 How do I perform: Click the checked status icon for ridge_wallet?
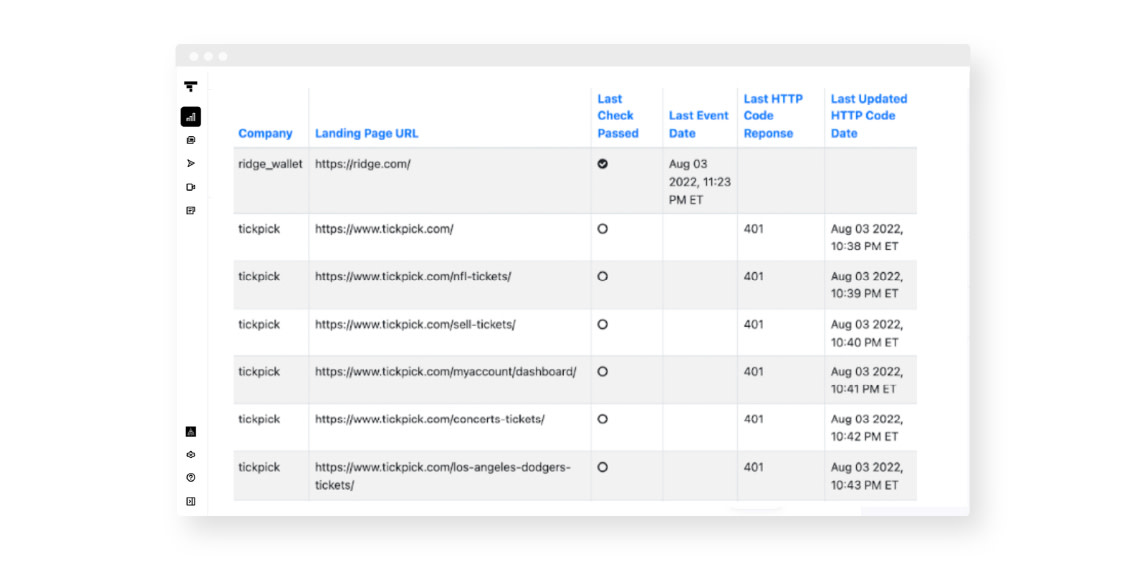click(603, 165)
